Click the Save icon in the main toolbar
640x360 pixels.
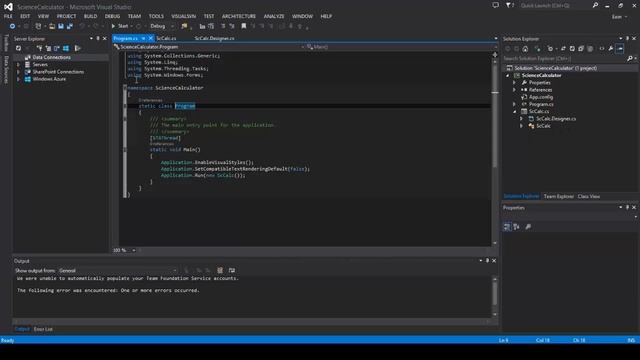[x=61, y=26]
